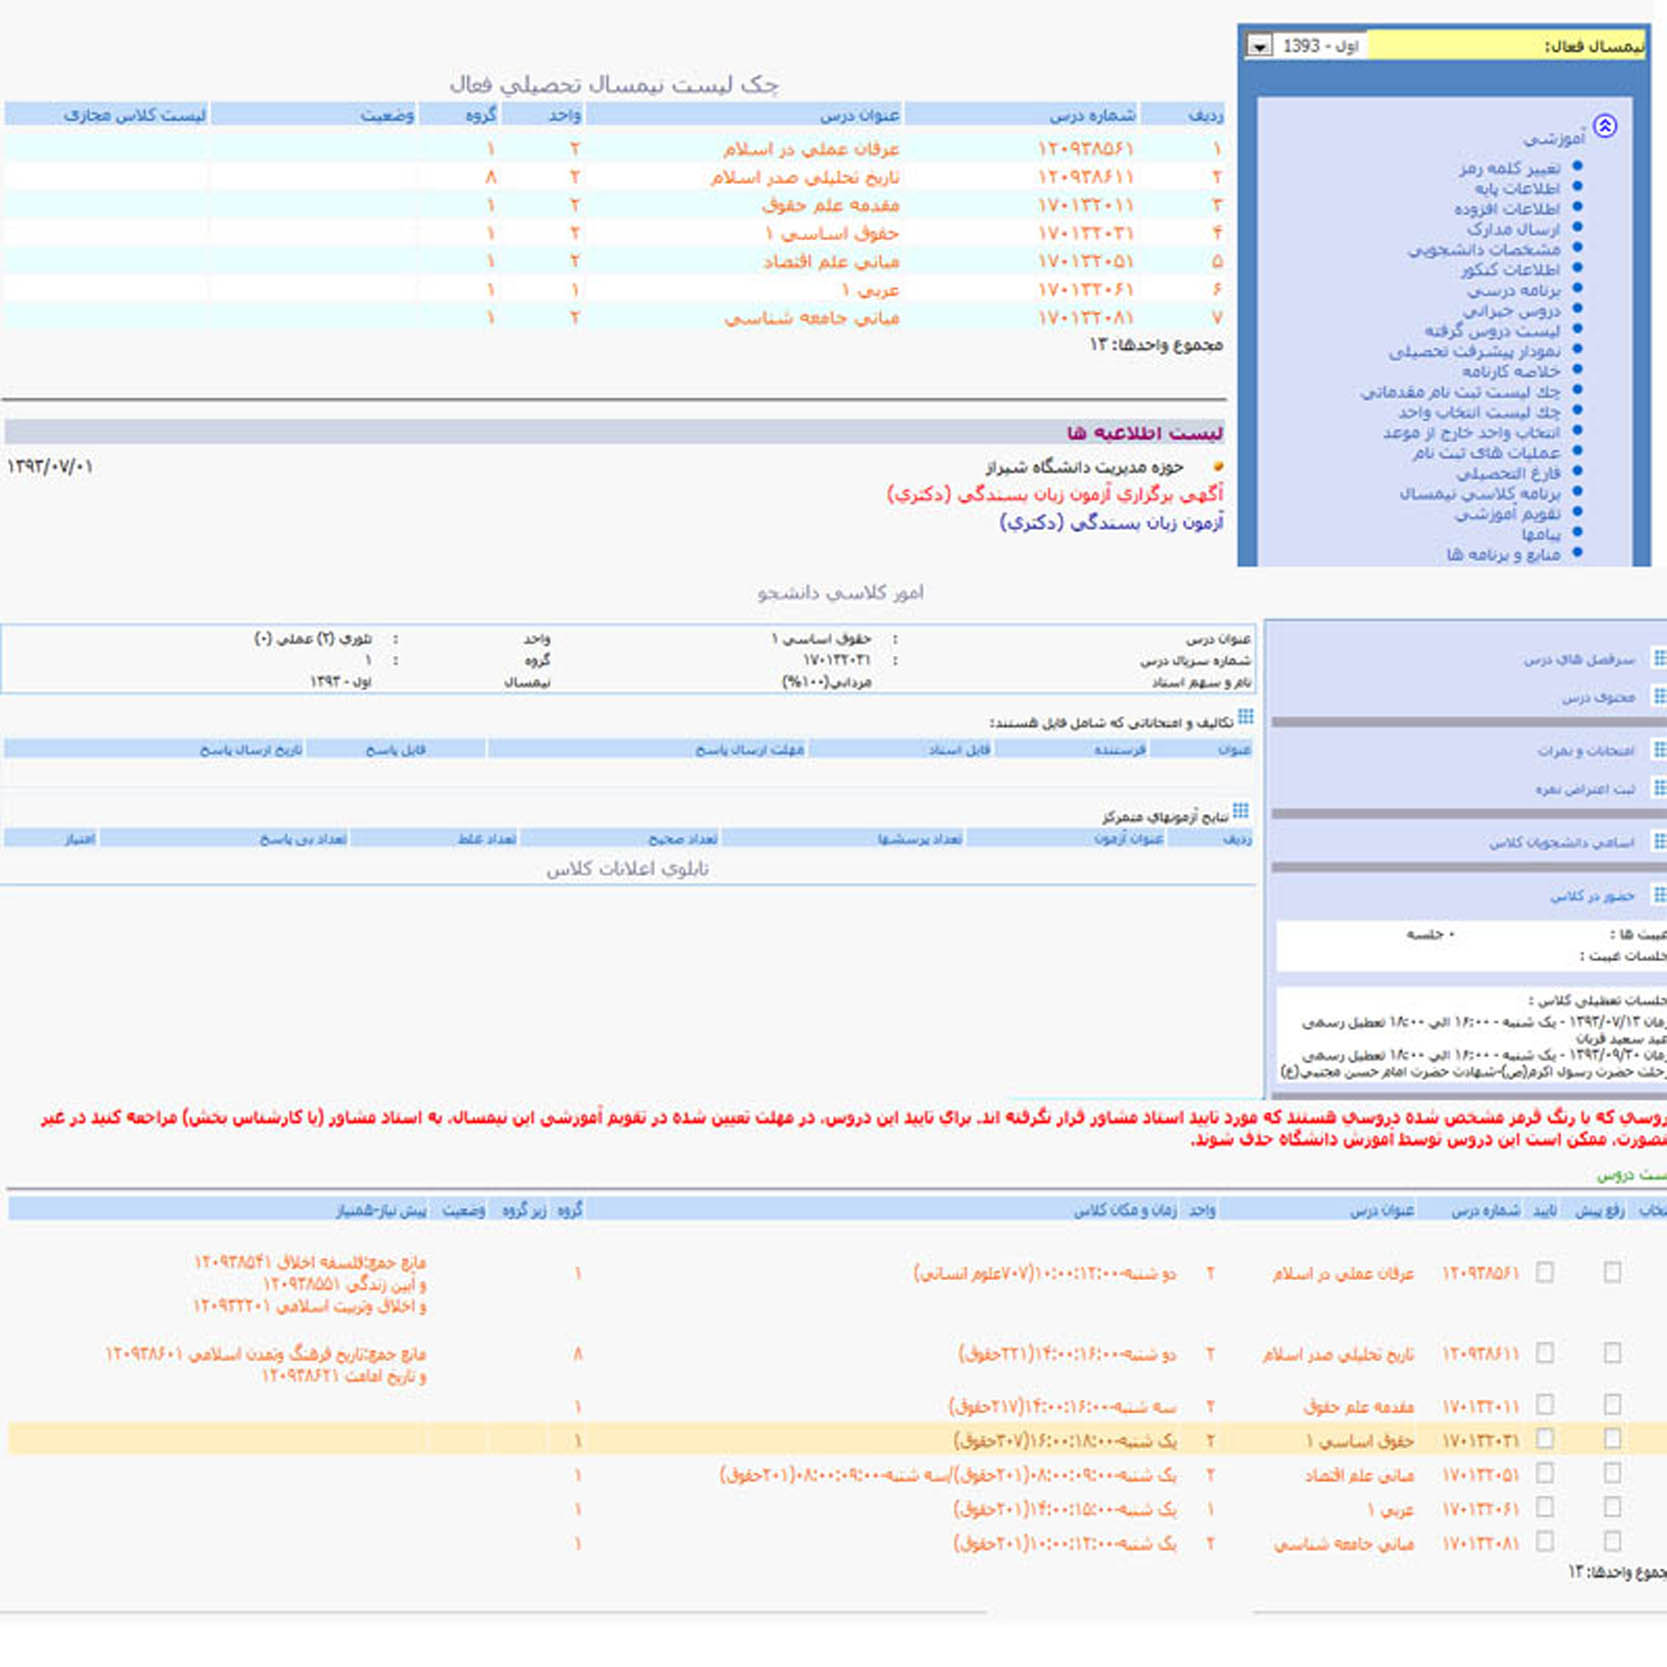Open برنامه درسی in sidebar menu
Screen dimensions: 1667x1667
[x=1514, y=290]
